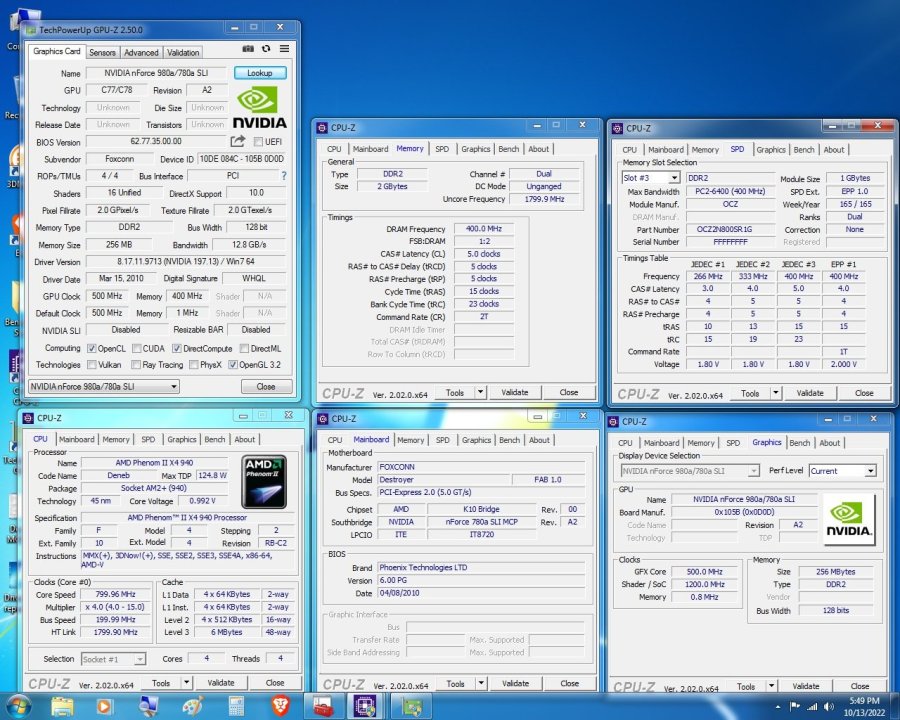Screen dimensions: 900x720
Task: Click Validate in the CPU-Z Mainboard window
Action: [516, 684]
